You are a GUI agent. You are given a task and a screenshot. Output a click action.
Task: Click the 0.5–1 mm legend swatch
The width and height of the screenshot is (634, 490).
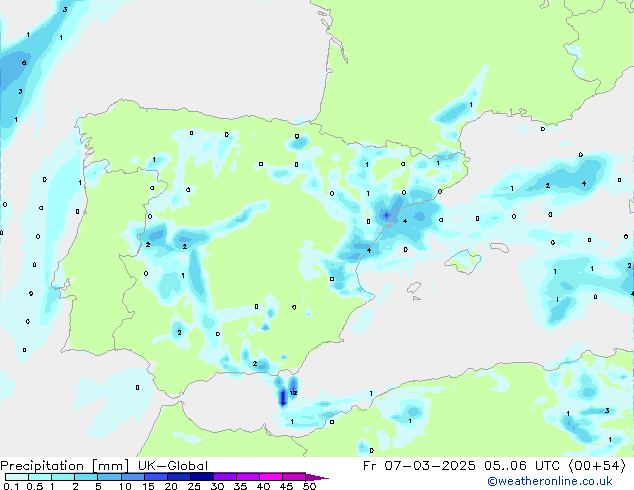coord(40,477)
